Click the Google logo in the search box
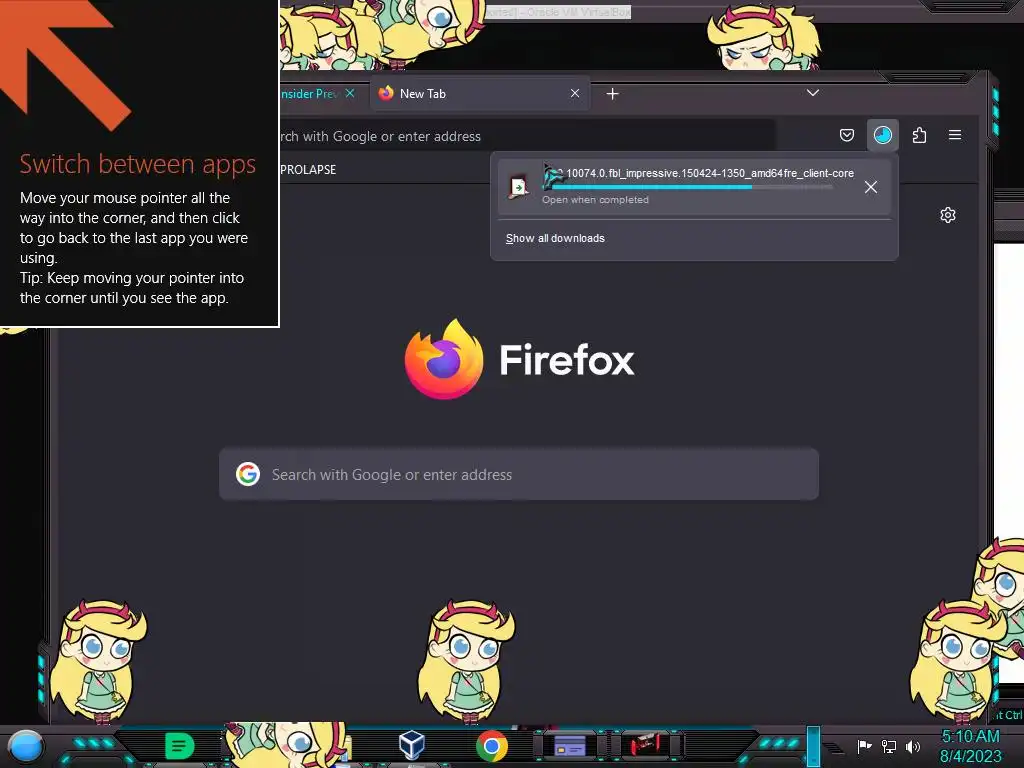This screenshot has height=768, width=1024. (248, 474)
